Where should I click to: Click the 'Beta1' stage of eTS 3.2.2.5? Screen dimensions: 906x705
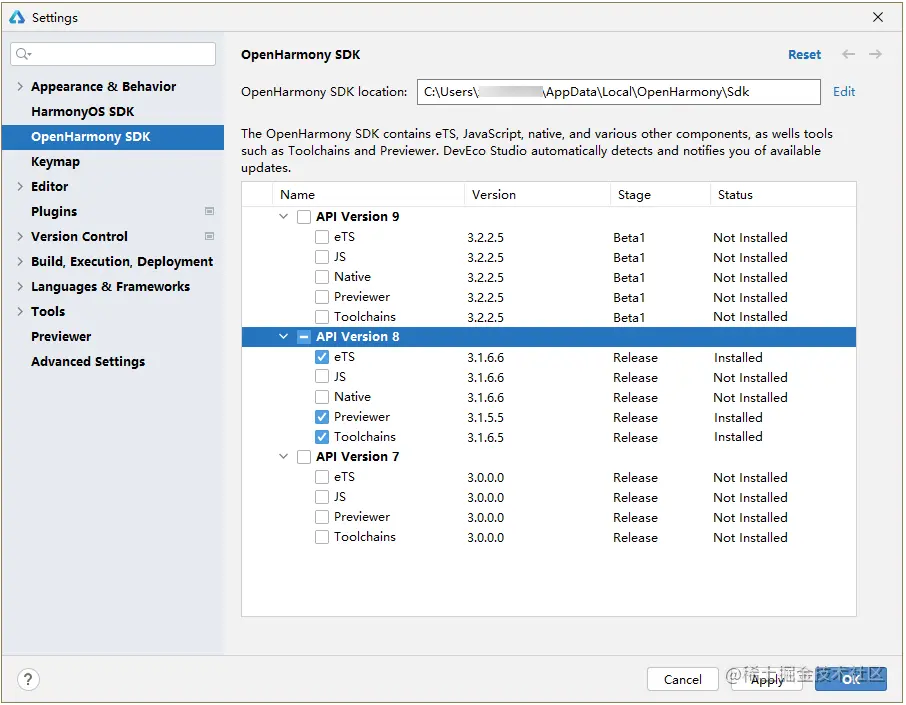[629, 238]
